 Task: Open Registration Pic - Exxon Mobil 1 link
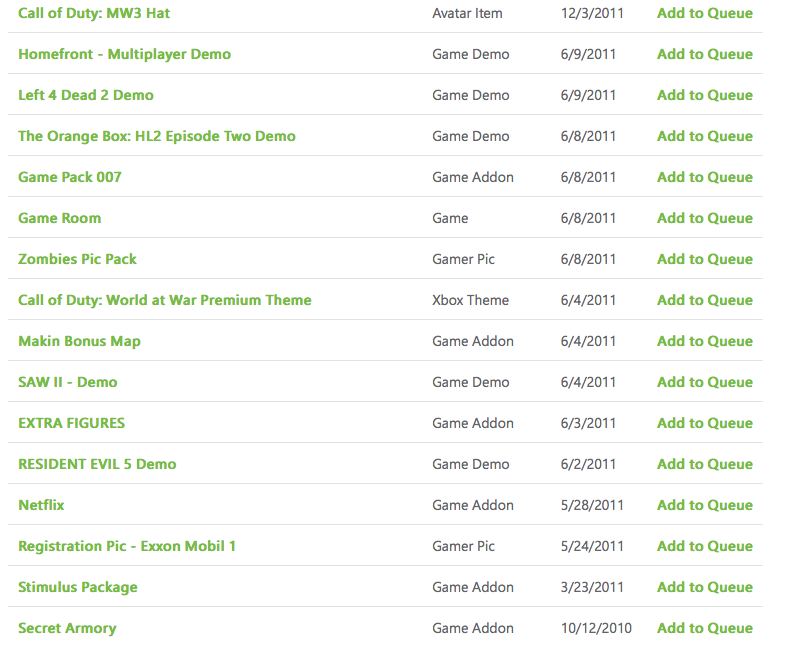coord(127,546)
